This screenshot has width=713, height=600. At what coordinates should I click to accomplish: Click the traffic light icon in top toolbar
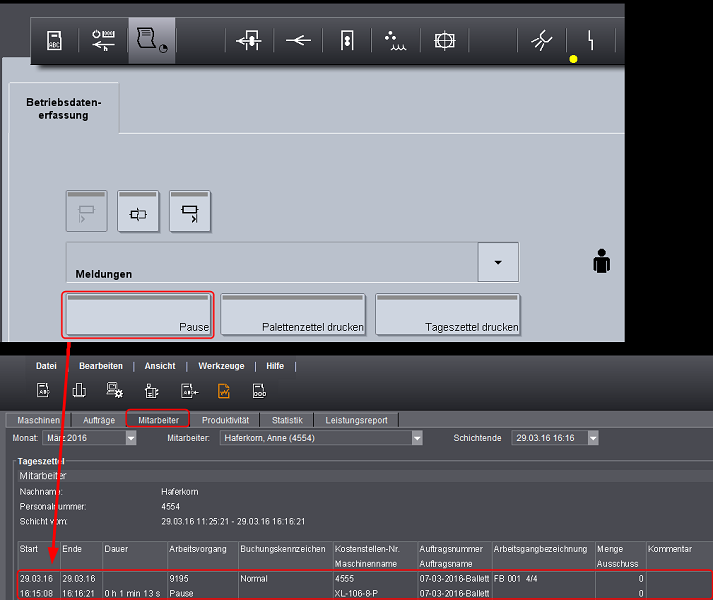(346, 41)
